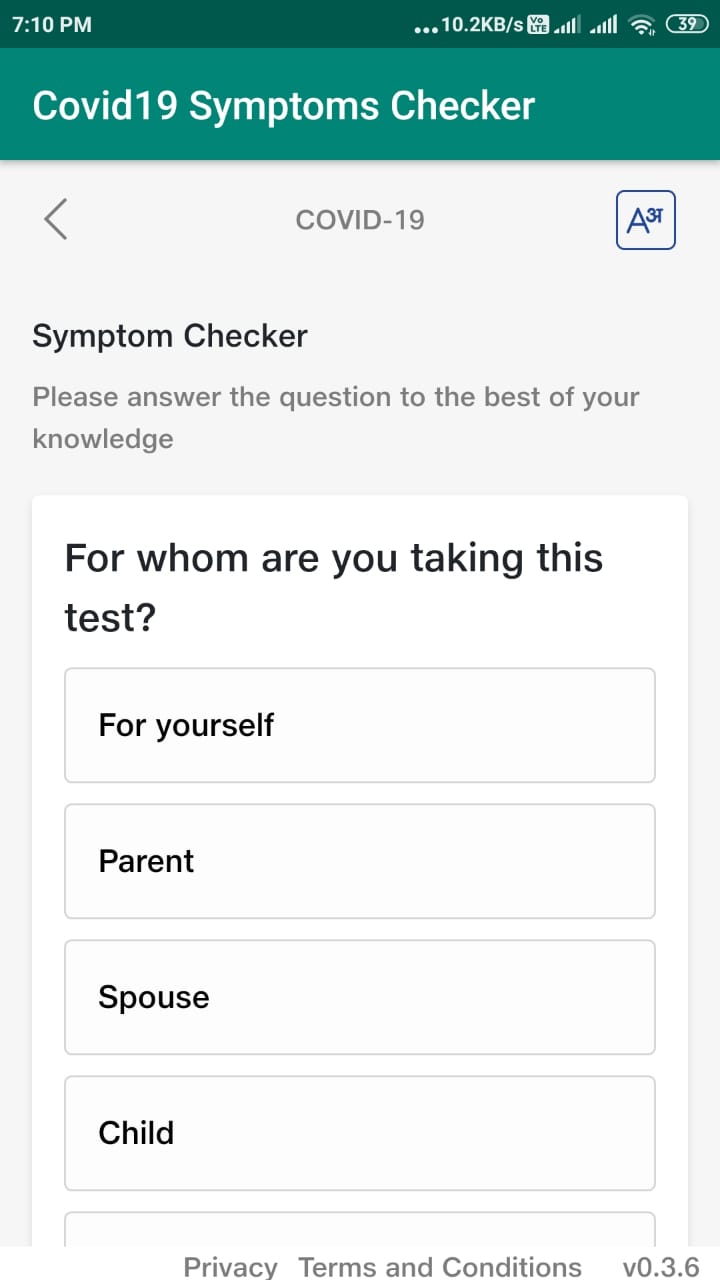
Task: Tap the COVID-19 header label
Action: pos(360,220)
